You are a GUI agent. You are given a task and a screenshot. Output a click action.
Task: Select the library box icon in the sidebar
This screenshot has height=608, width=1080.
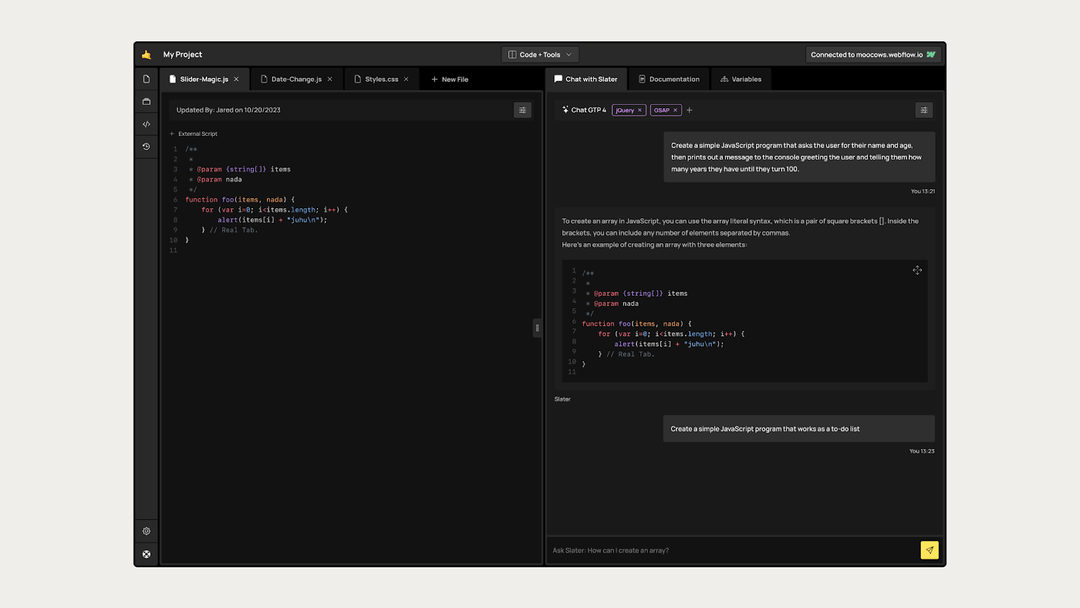[x=146, y=101]
